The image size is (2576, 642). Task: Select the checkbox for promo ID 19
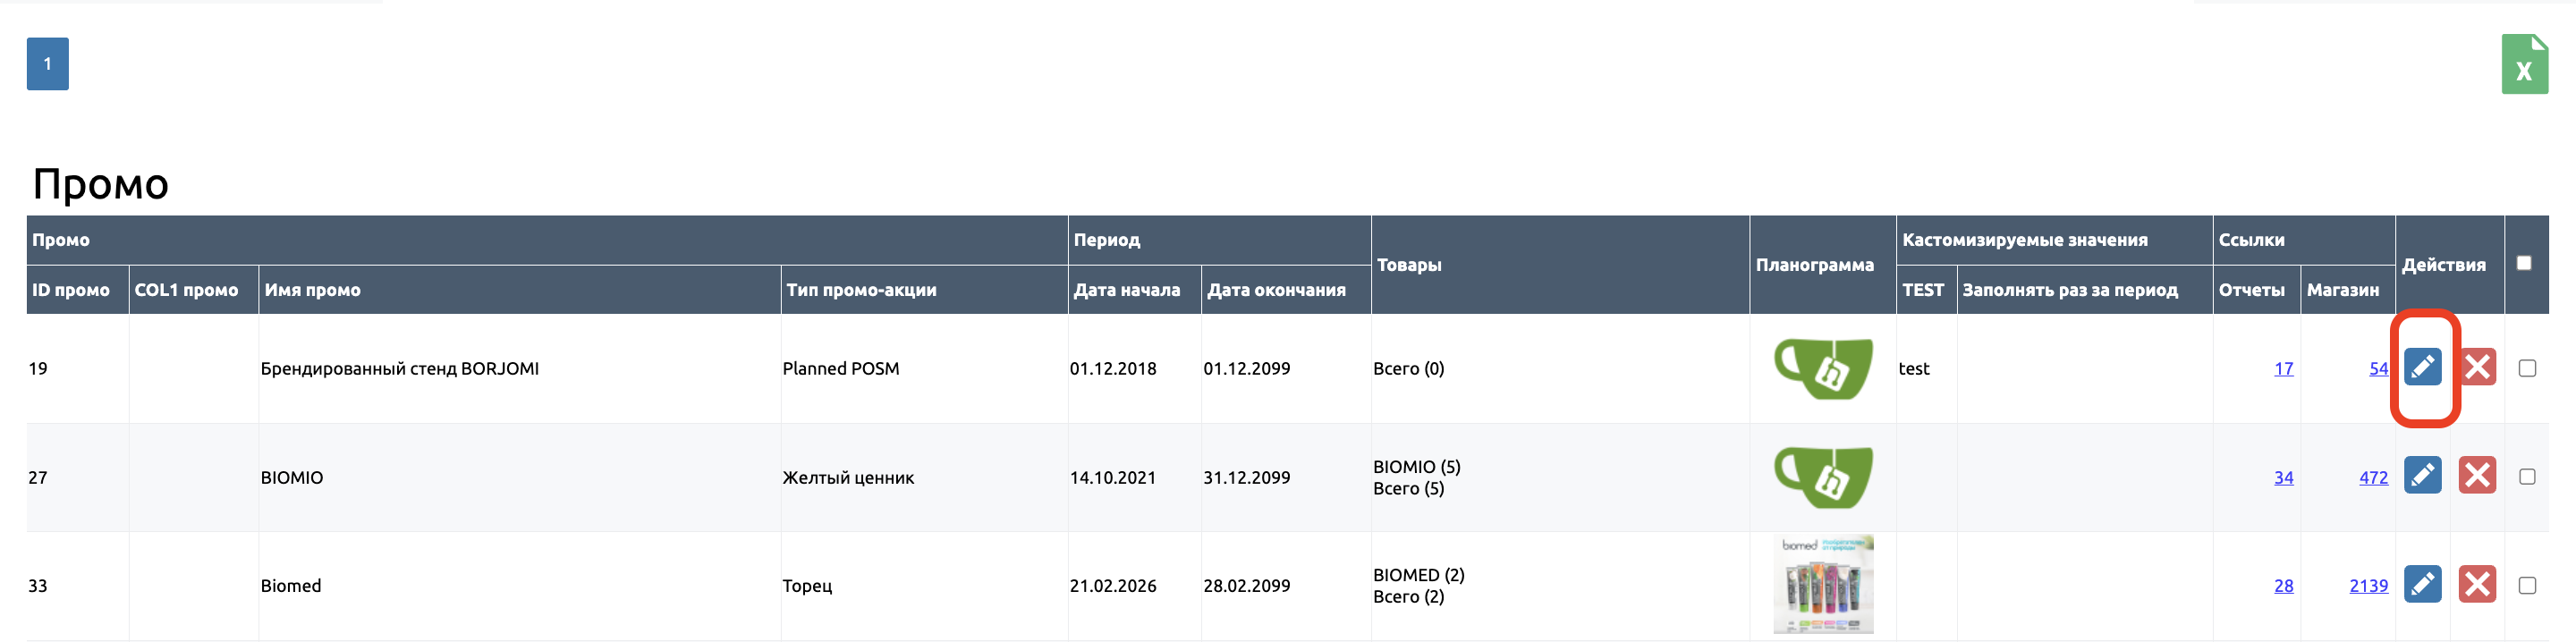click(2527, 368)
